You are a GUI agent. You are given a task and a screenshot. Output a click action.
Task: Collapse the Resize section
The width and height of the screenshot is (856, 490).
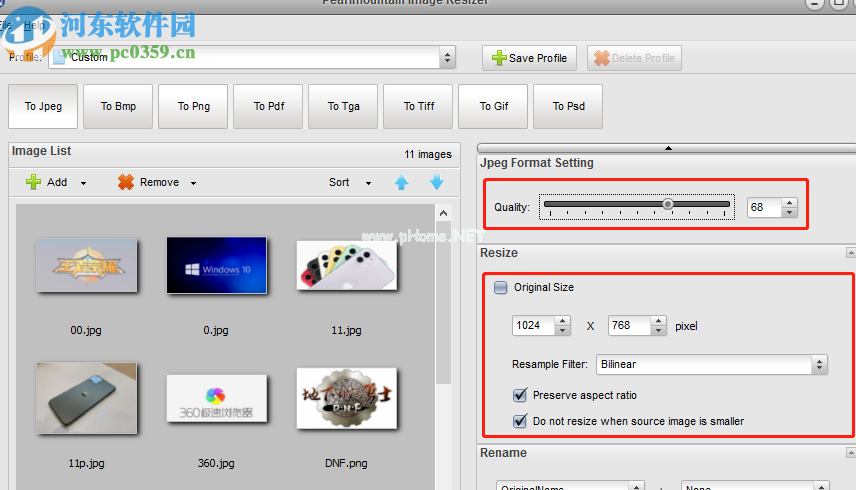[850, 254]
